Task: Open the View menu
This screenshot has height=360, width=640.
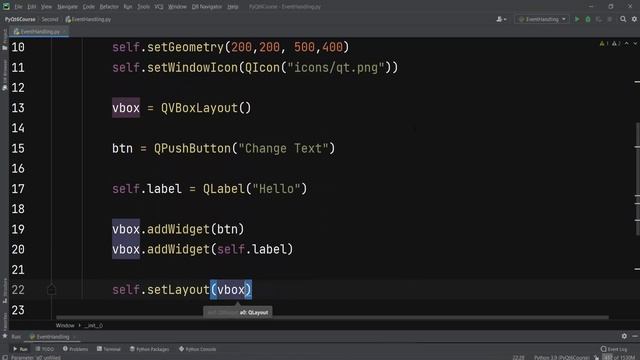Action: coord(46,7)
